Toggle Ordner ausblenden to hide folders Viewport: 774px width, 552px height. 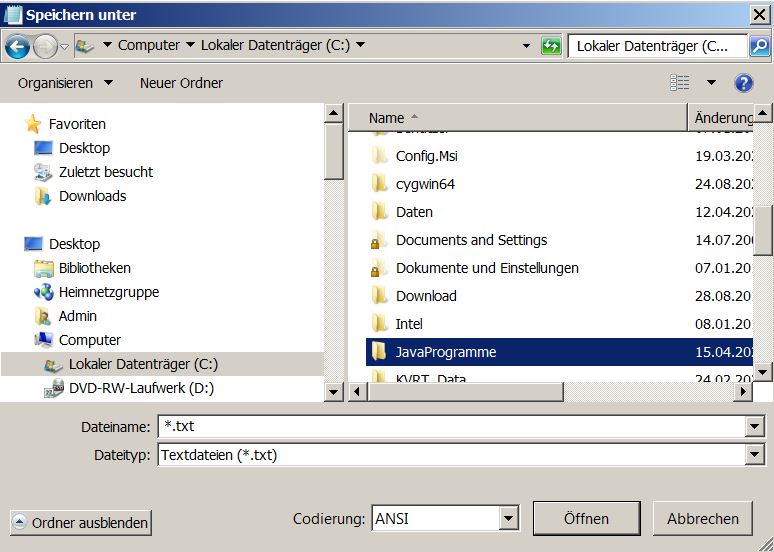(80, 522)
